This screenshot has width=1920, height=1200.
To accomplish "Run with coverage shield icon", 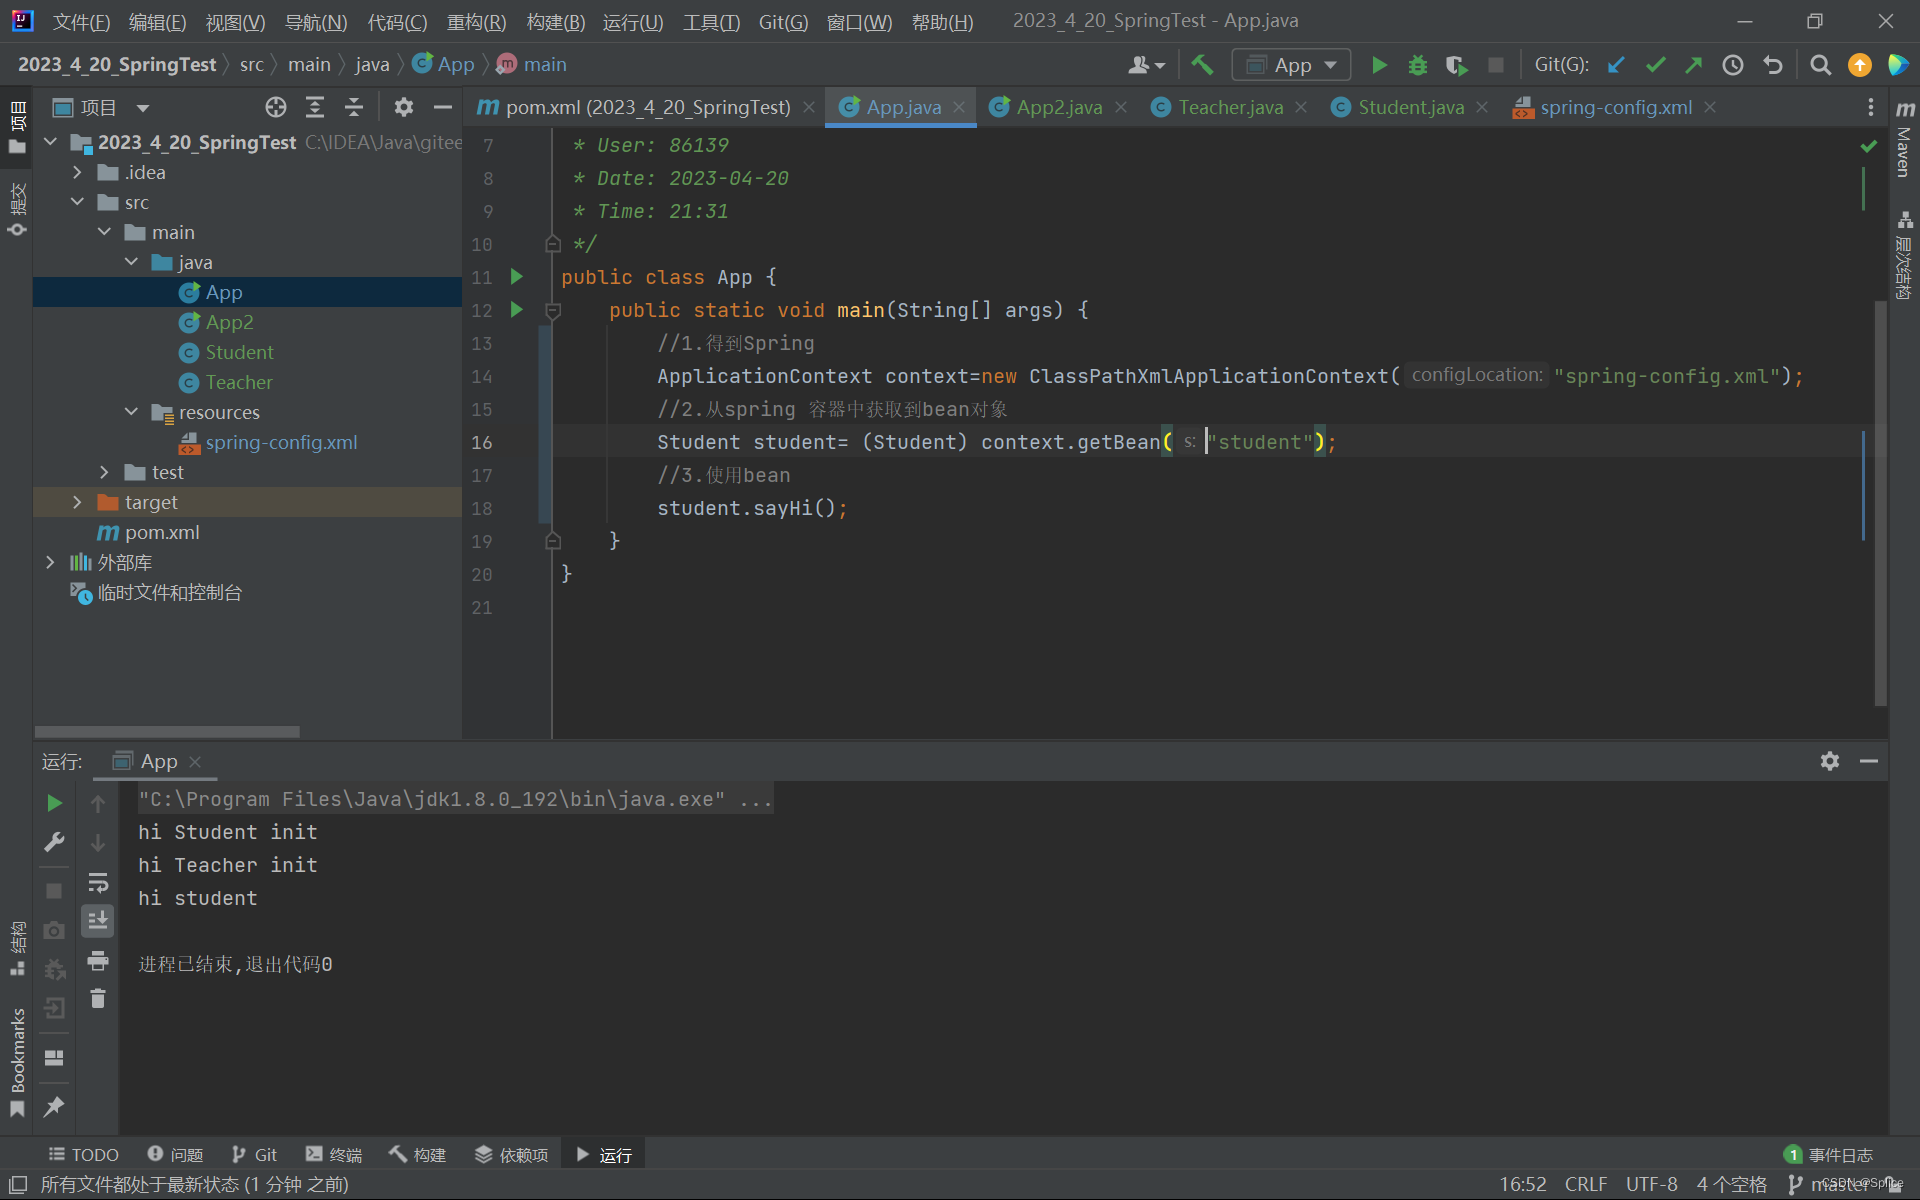I will coord(1456,65).
